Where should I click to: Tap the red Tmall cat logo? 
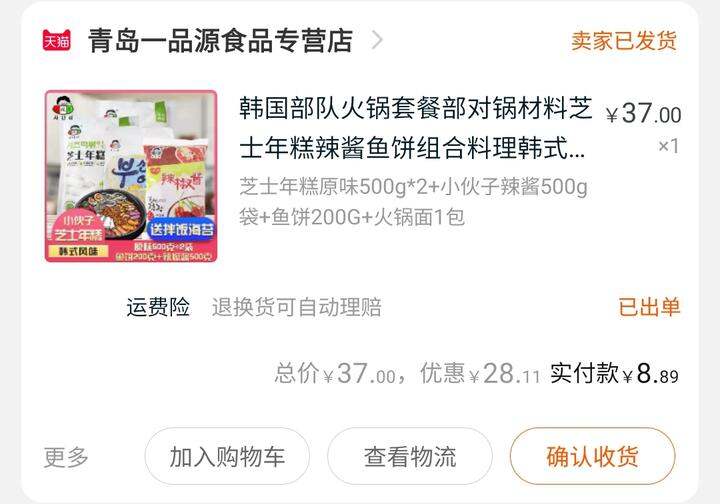tap(57, 40)
